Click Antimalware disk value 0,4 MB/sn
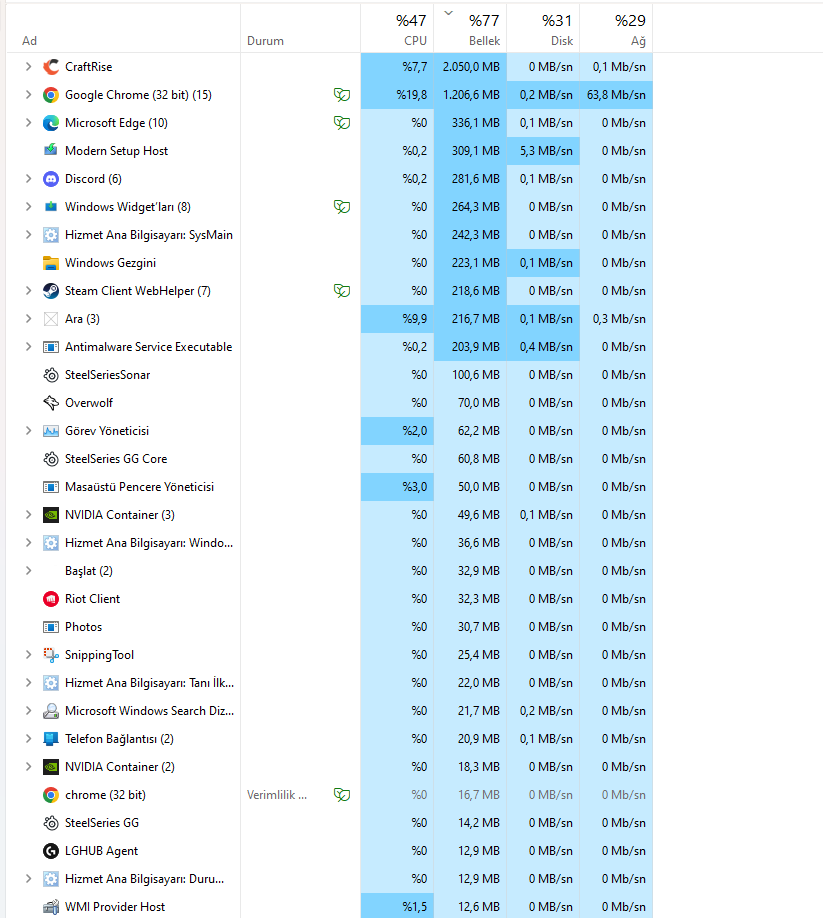Image resolution: width=823 pixels, height=918 pixels. (546, 347)
